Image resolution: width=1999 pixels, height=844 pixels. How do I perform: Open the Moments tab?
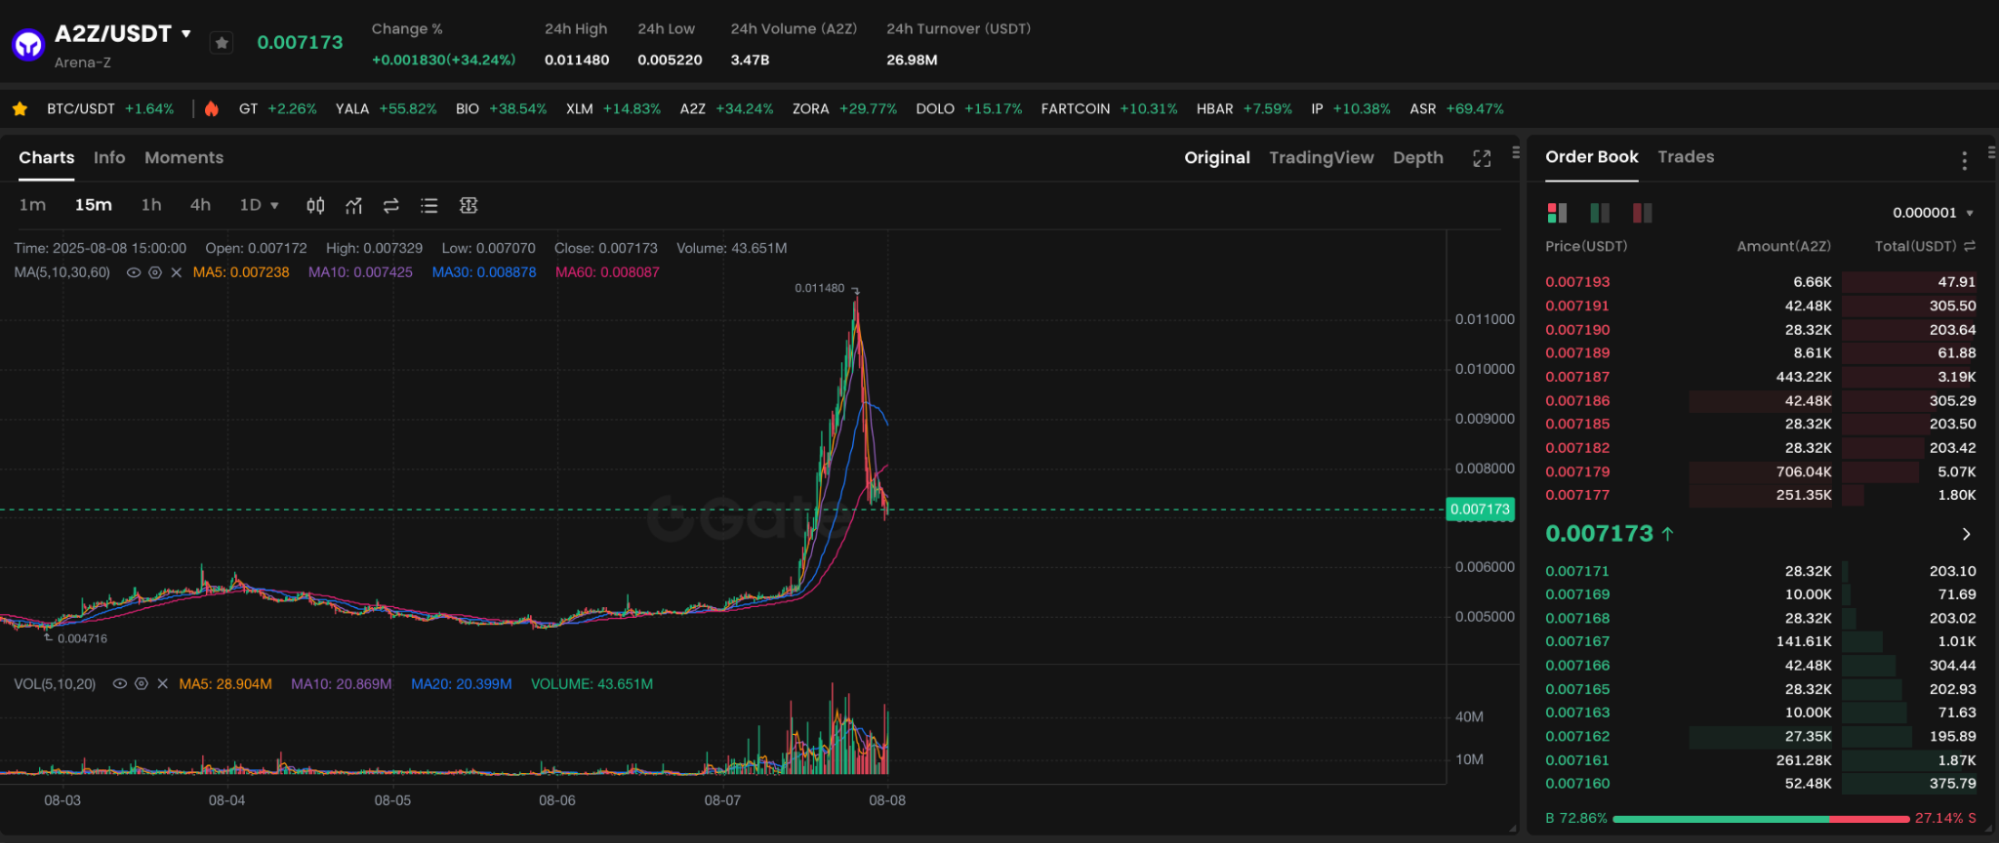click(184, 158)
